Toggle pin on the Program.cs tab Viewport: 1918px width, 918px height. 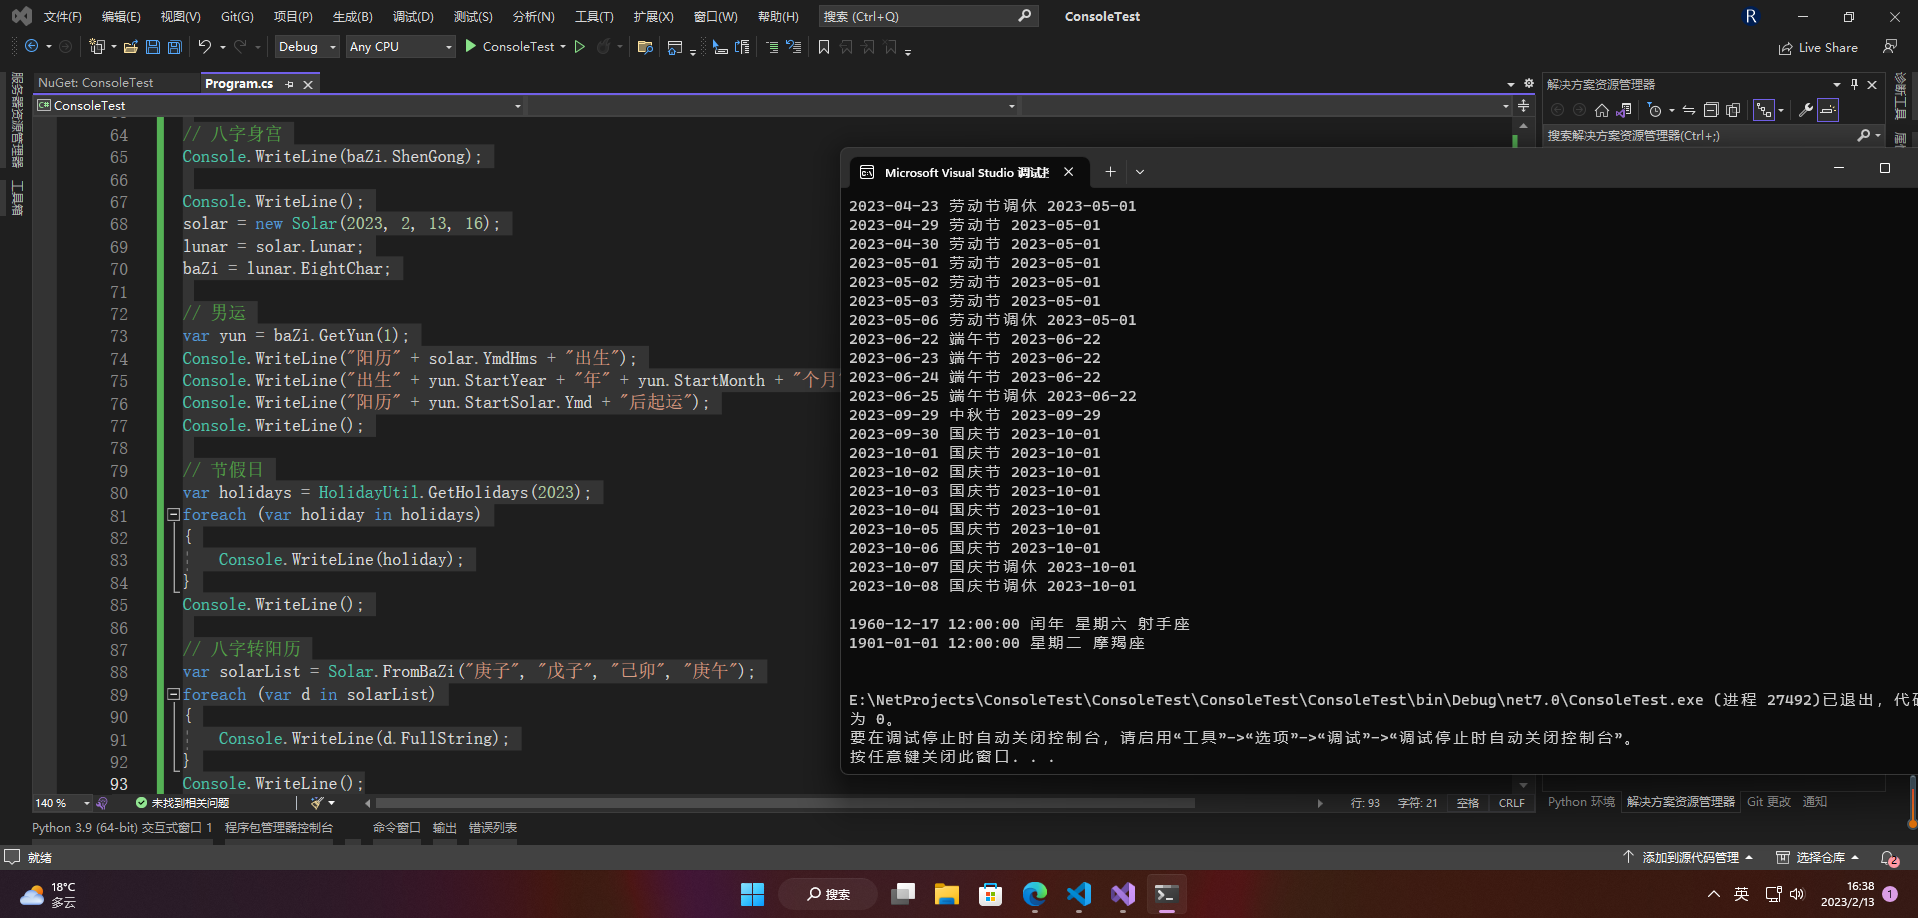pos(290,84)
